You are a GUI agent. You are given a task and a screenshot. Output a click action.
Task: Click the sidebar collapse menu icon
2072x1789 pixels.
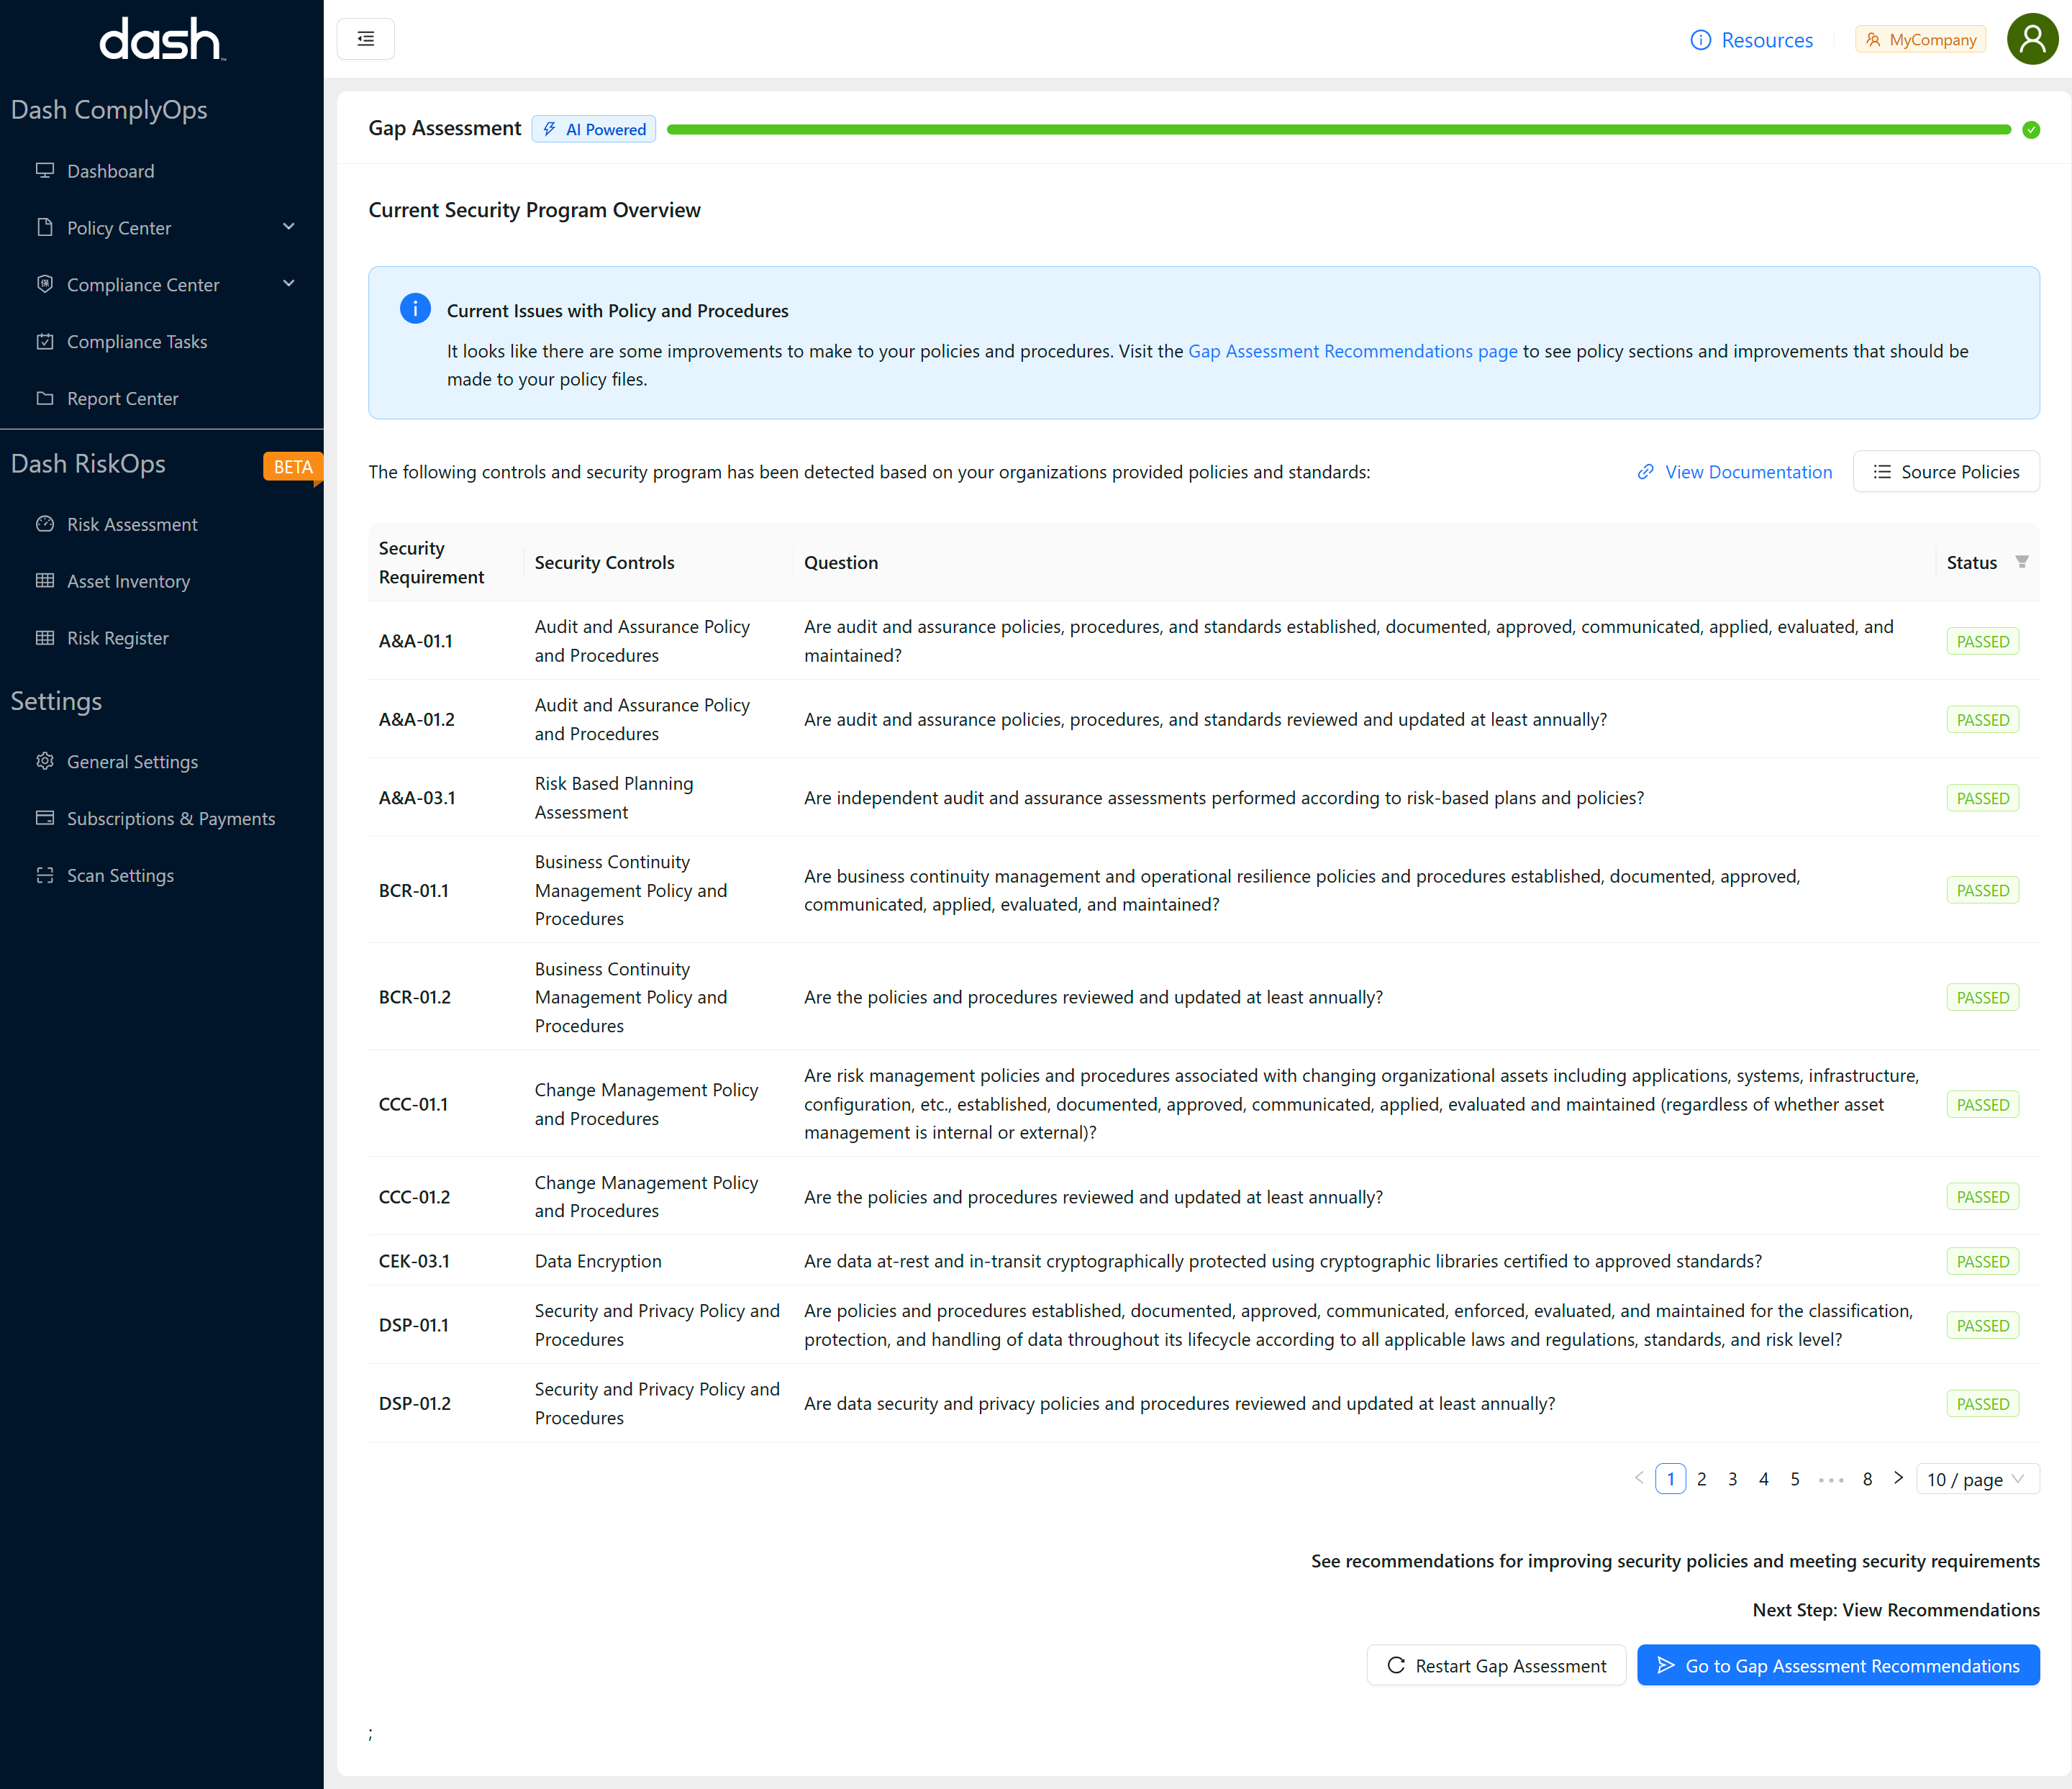tap(365, 39)
